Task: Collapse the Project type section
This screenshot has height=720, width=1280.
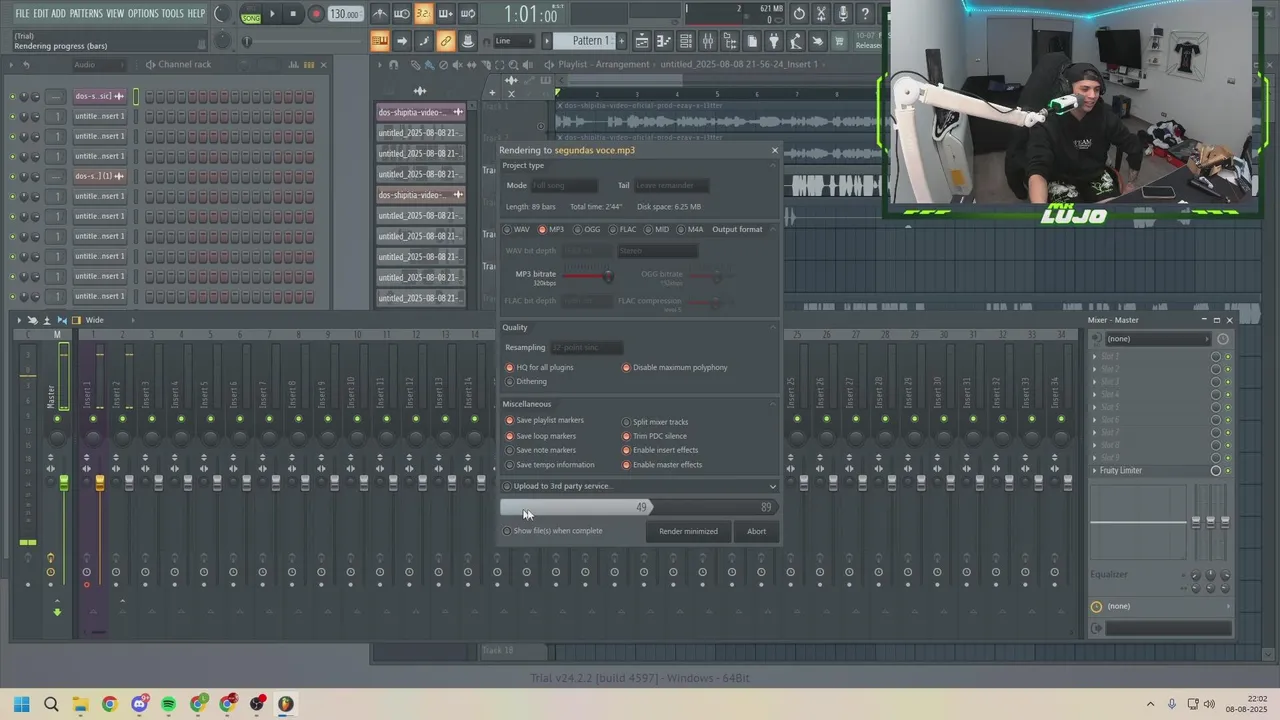Action: (773, 166)
